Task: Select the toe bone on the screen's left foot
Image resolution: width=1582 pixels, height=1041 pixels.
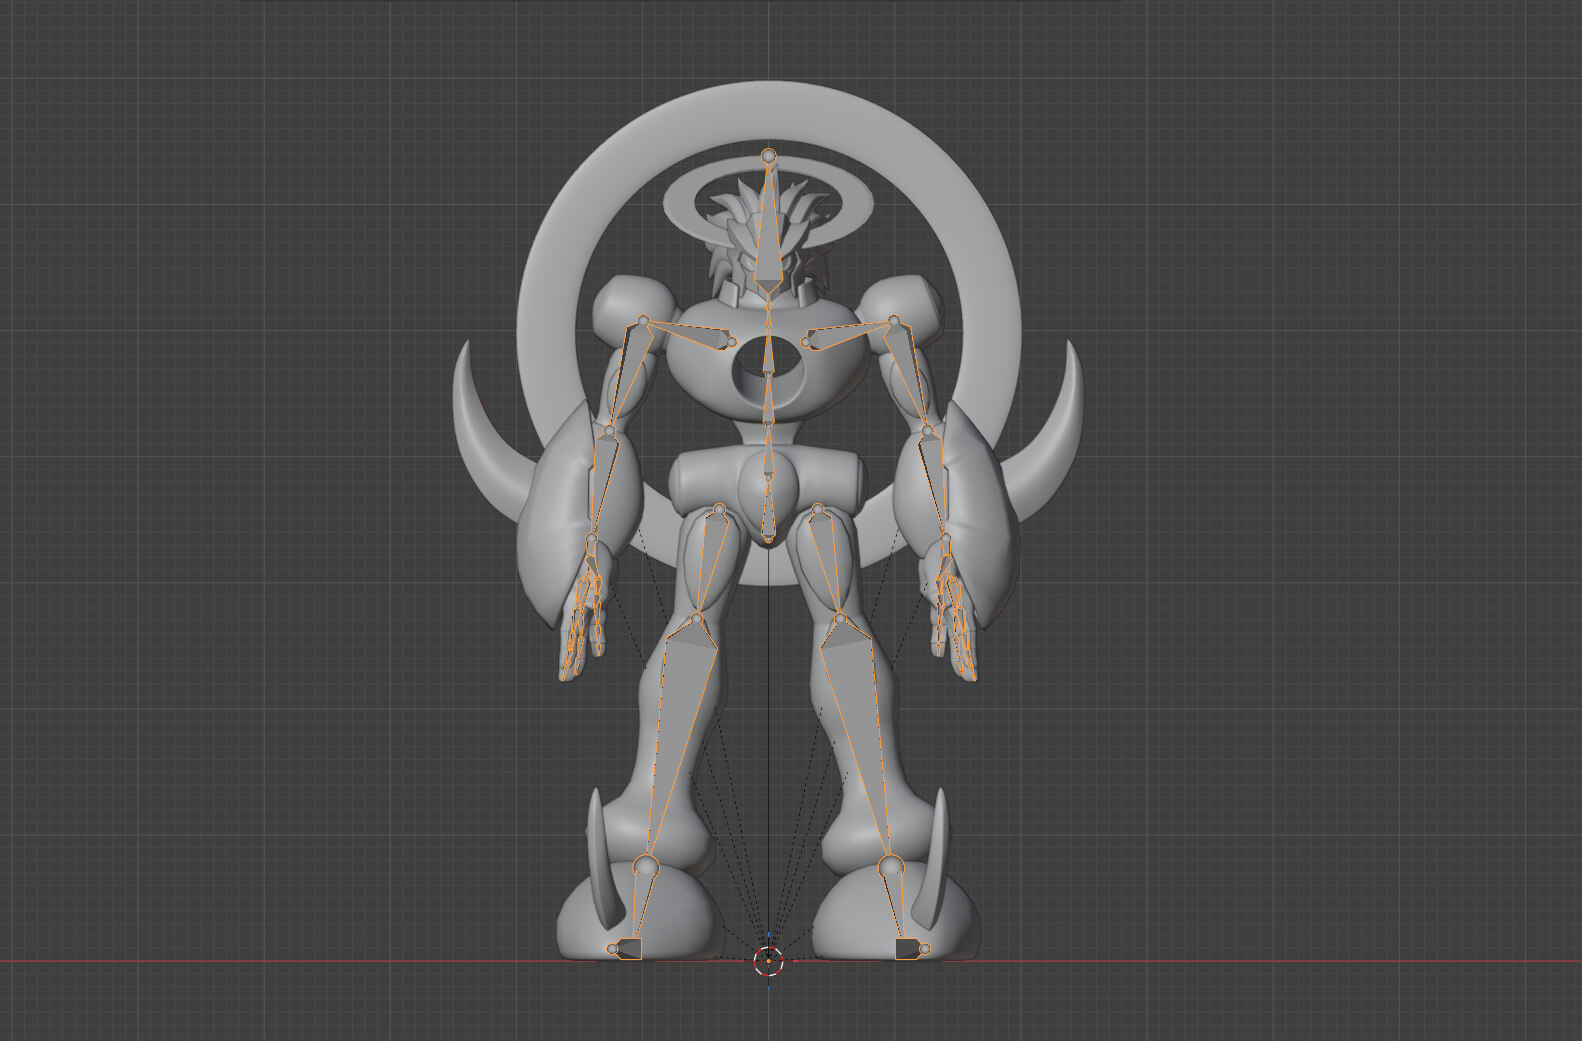Action: 628,949
